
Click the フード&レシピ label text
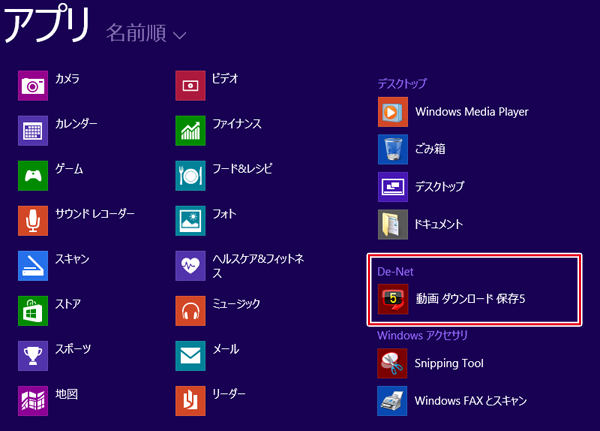[242, 169]
